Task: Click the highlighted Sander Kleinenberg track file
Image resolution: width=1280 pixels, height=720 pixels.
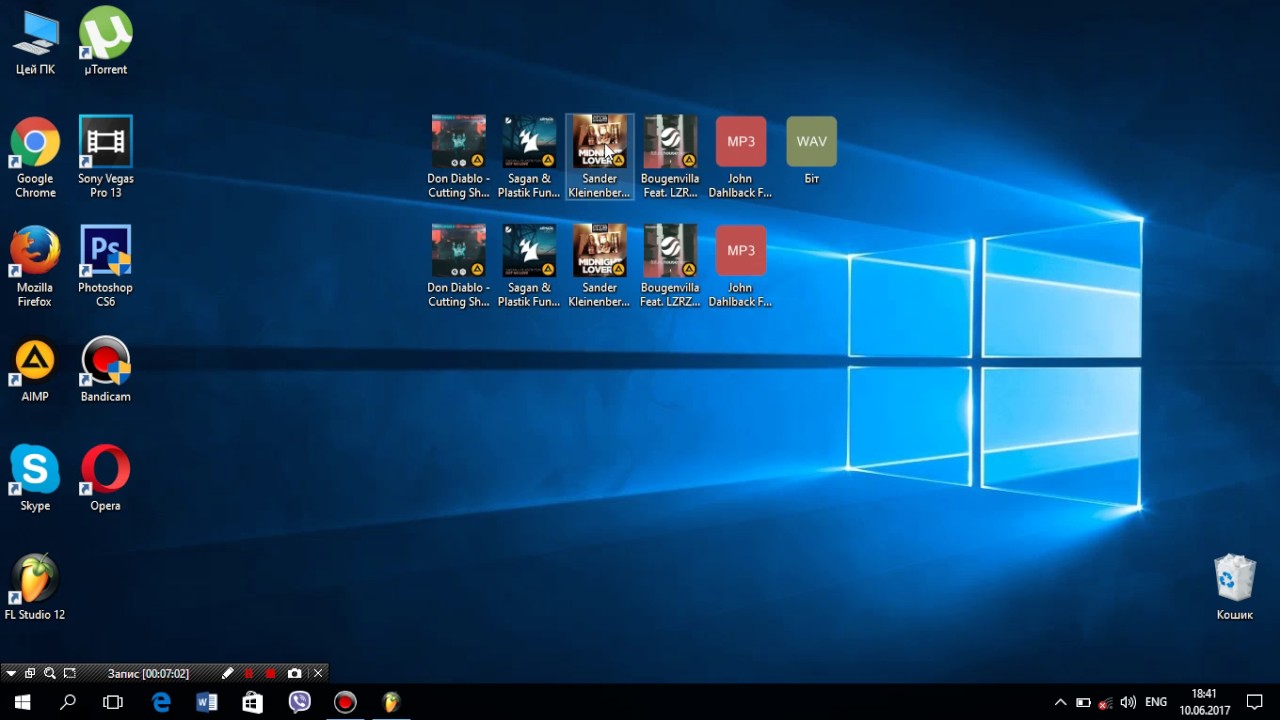Action: pyautogui.click(x=599, y=157)
